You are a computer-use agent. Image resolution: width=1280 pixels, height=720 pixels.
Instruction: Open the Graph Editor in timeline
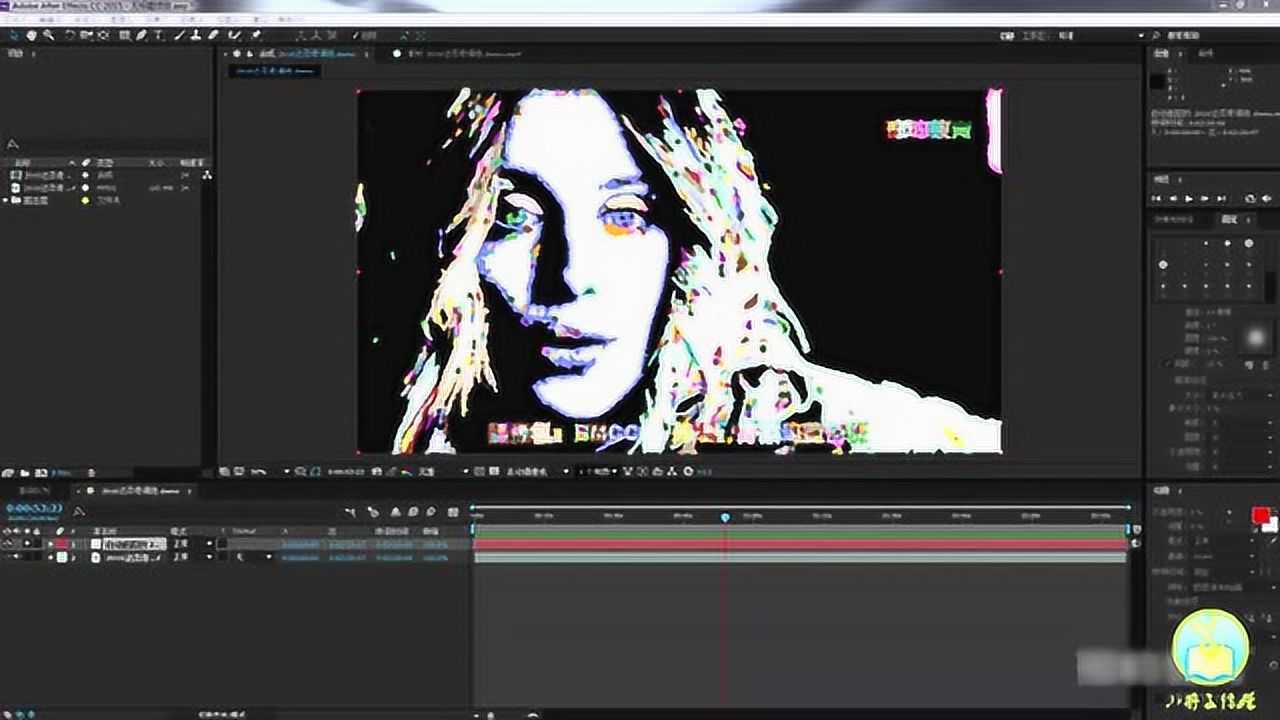[x=453, y=512]
